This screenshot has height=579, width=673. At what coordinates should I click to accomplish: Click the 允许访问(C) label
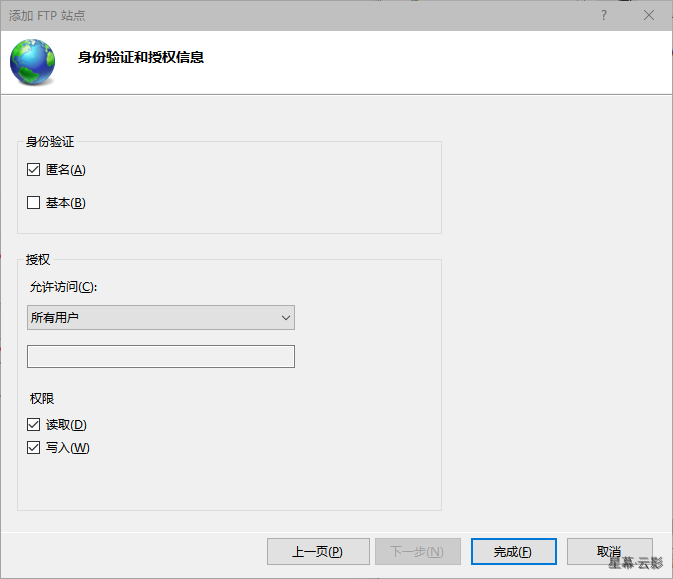click(x=64, y=287)
